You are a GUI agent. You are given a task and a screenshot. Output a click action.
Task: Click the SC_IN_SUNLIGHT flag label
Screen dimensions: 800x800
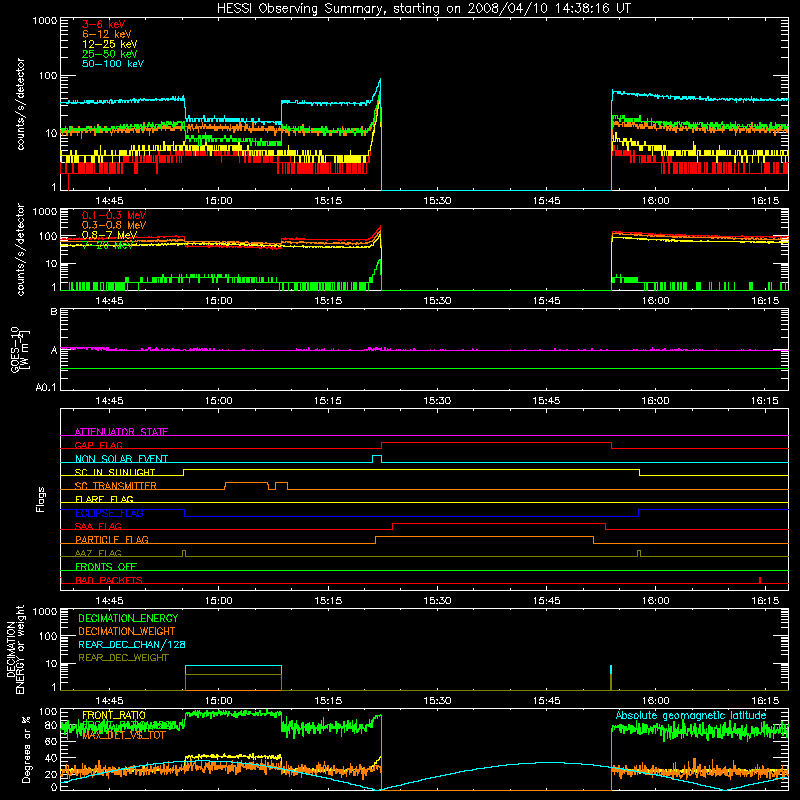pos(115,472)
